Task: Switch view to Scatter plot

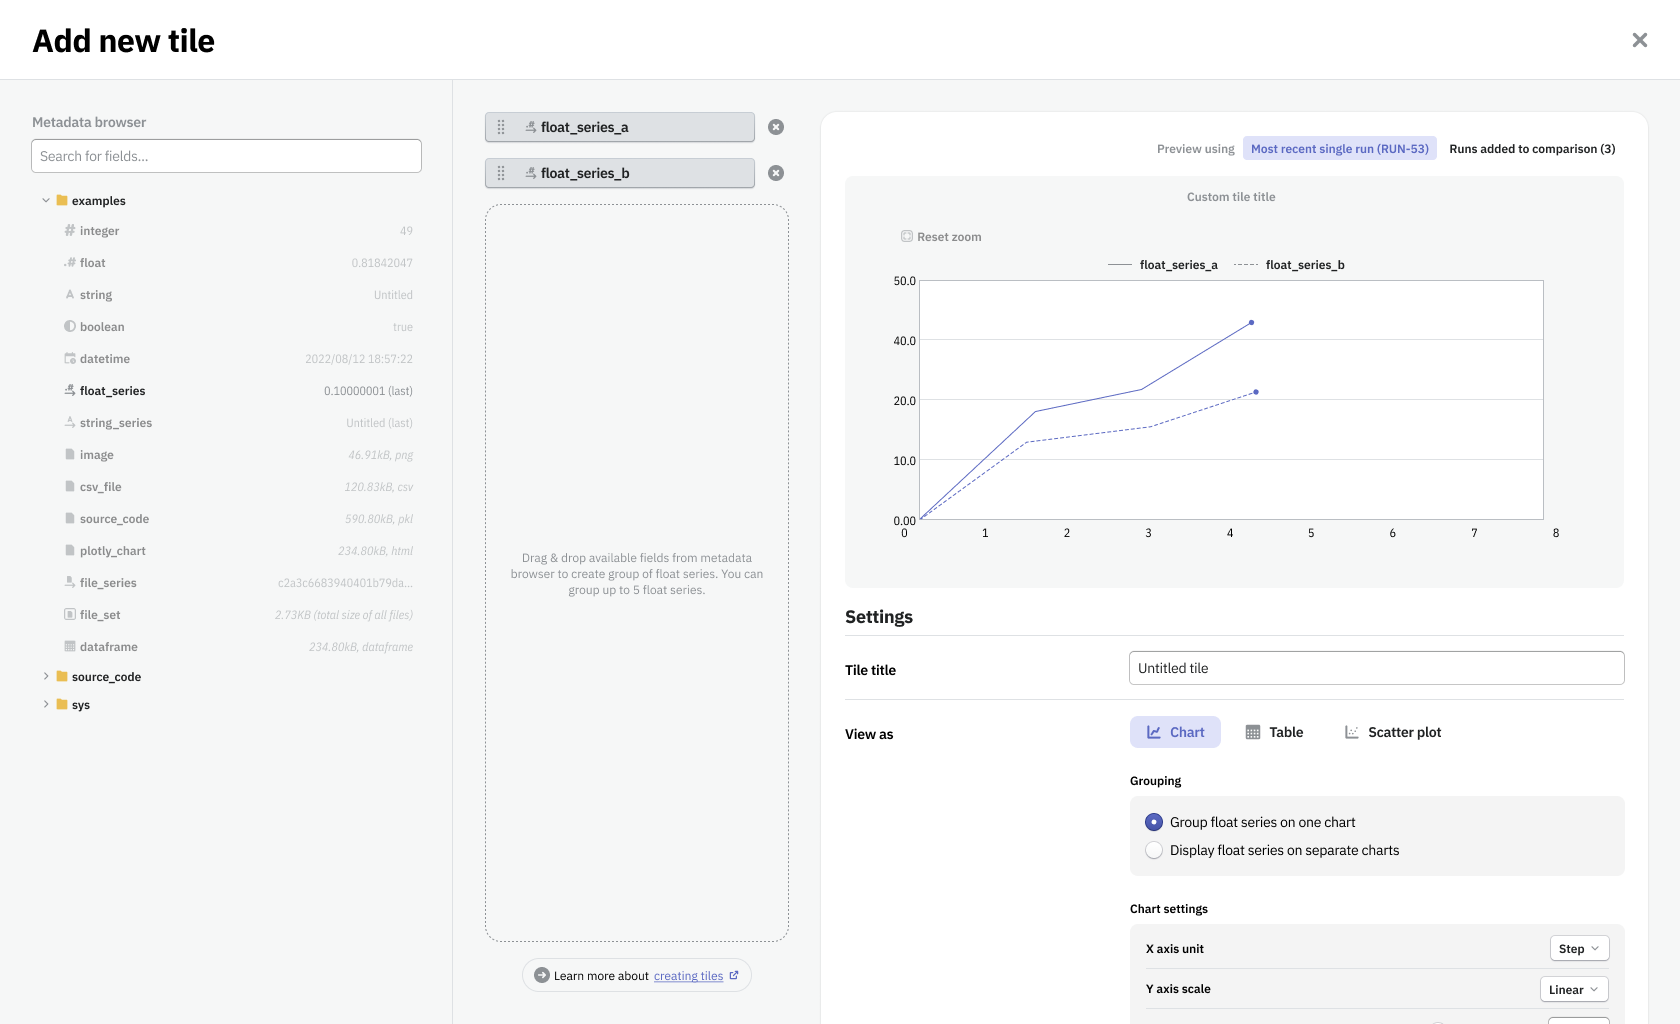Action: (1392, 732)
